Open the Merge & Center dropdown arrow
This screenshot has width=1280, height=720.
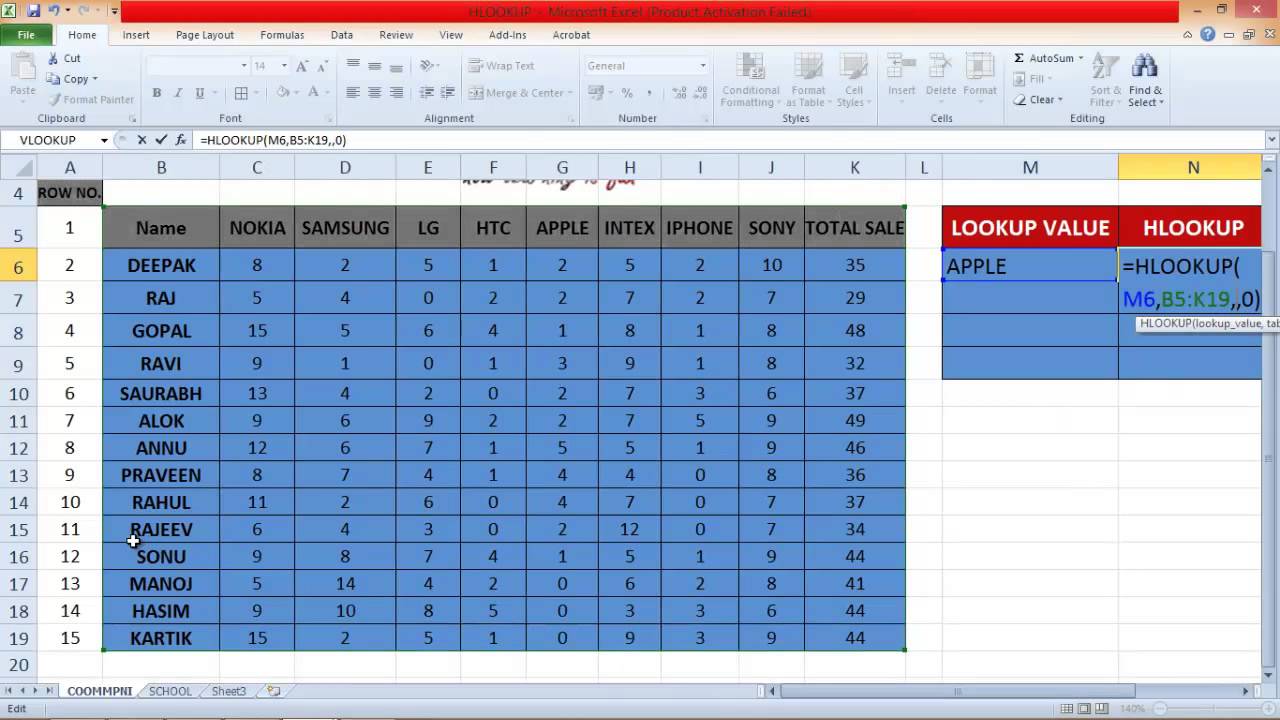pos(570,93)
